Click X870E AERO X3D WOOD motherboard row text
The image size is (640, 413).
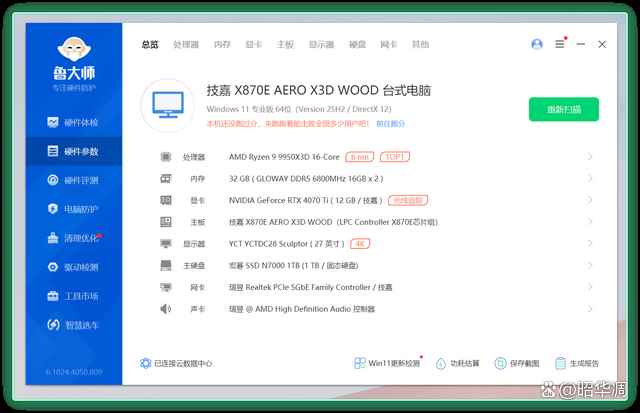333,222
